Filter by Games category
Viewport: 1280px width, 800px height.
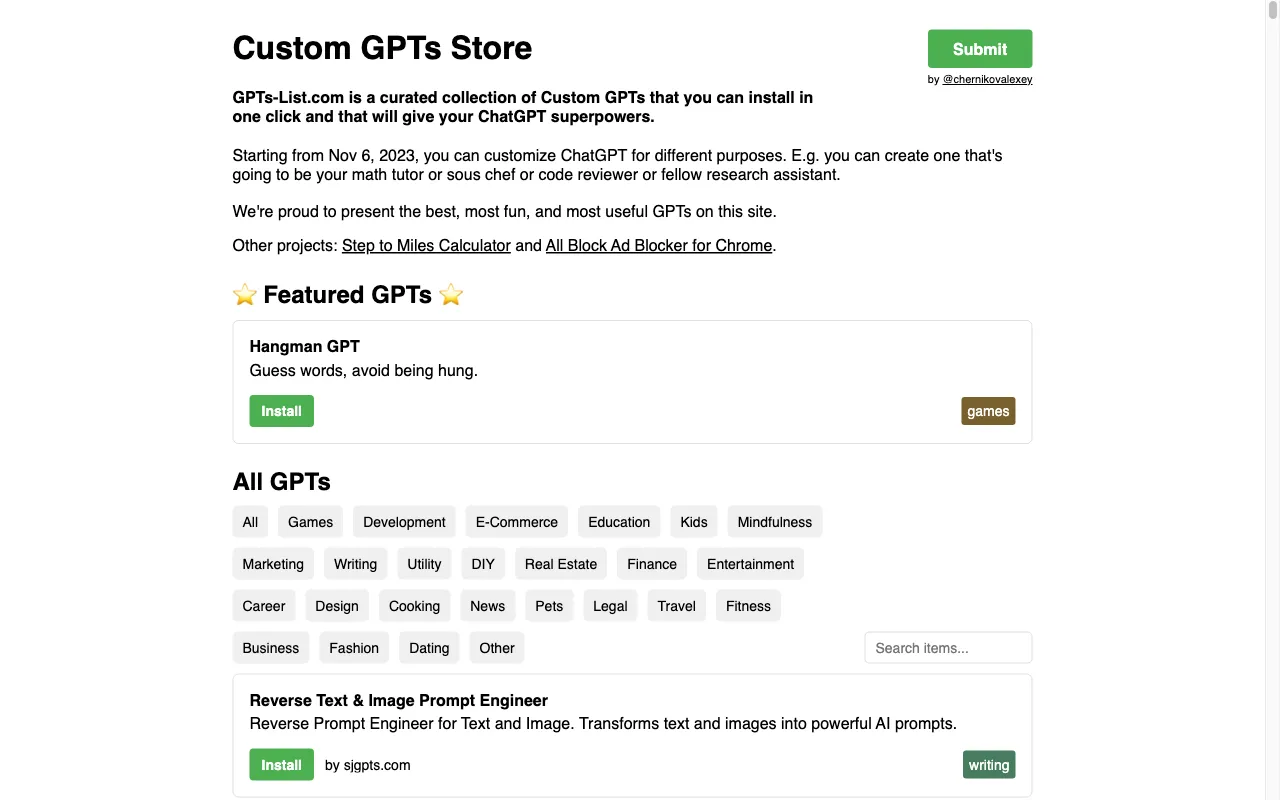[311, 522]
